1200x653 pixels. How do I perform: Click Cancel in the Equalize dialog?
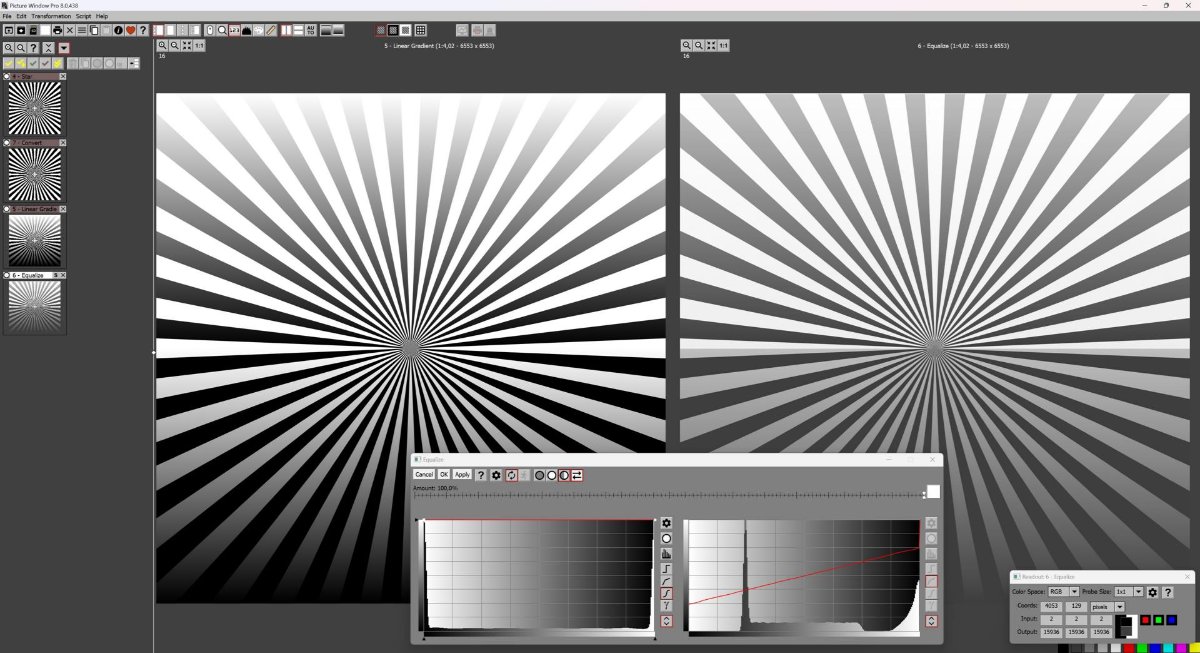click(x=424, y=475)
